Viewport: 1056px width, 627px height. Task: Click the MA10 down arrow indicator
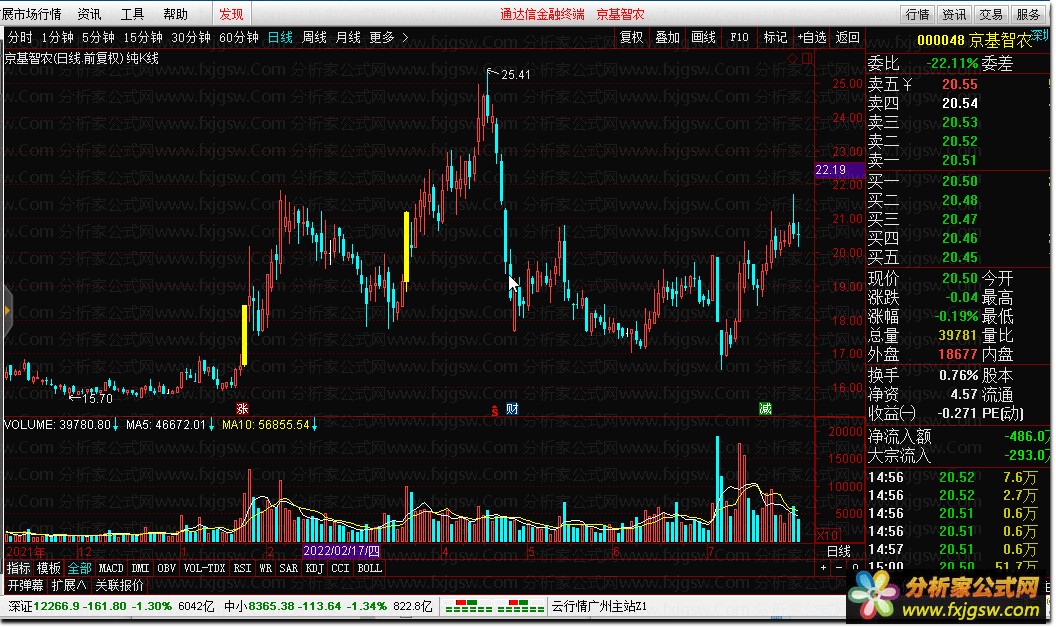pyautogui.click(x=315, y=425)
